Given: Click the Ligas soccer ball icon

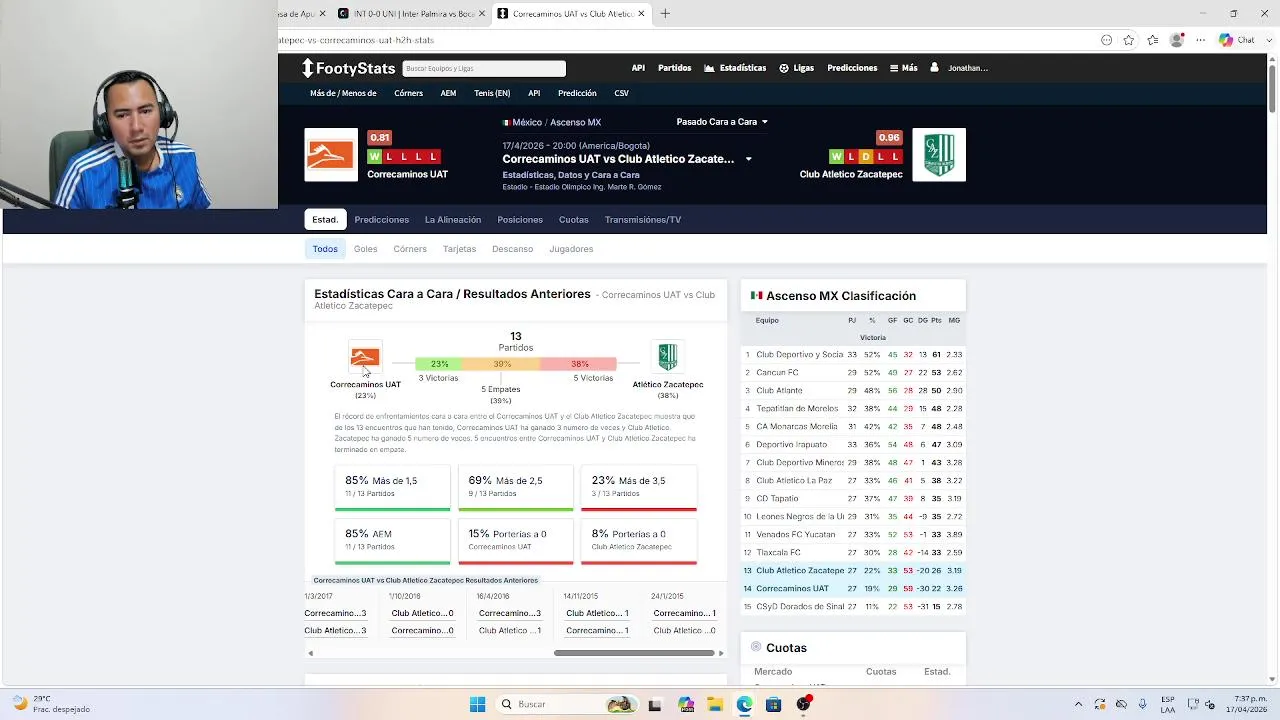Looking at the screenshot, I should pos(784,68).
